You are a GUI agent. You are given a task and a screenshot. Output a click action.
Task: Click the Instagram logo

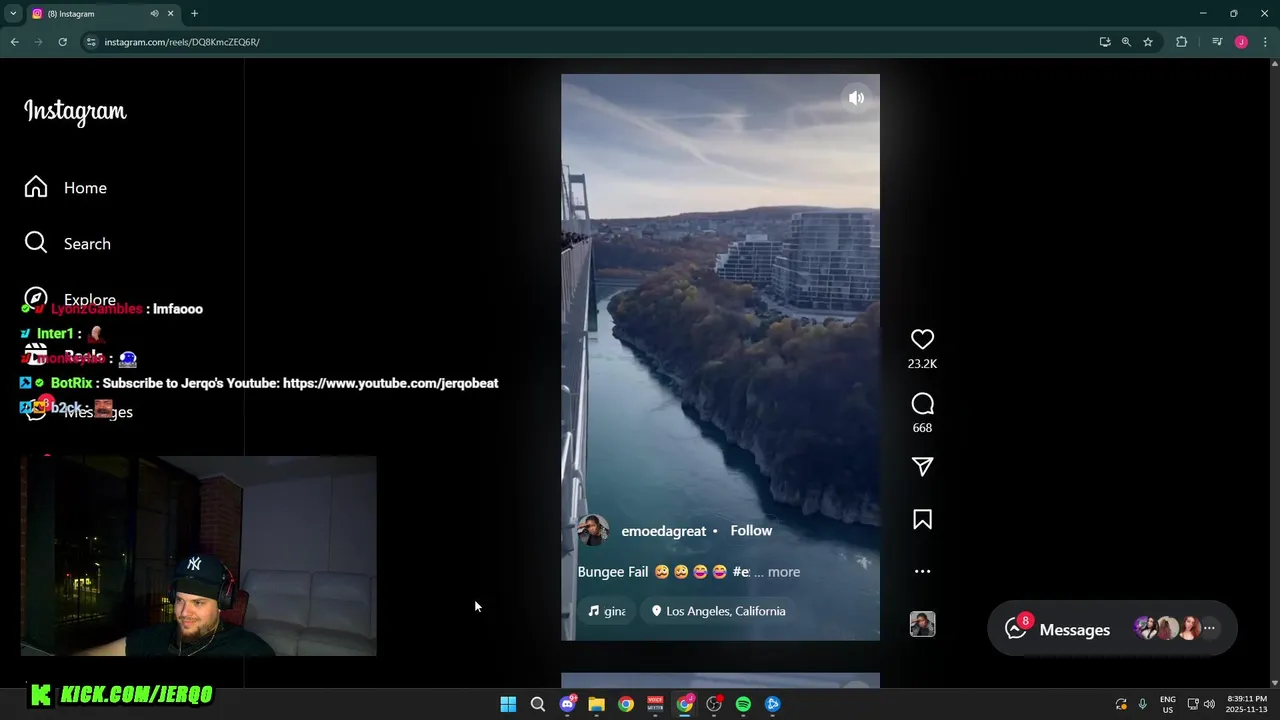[x=75, y=111]
